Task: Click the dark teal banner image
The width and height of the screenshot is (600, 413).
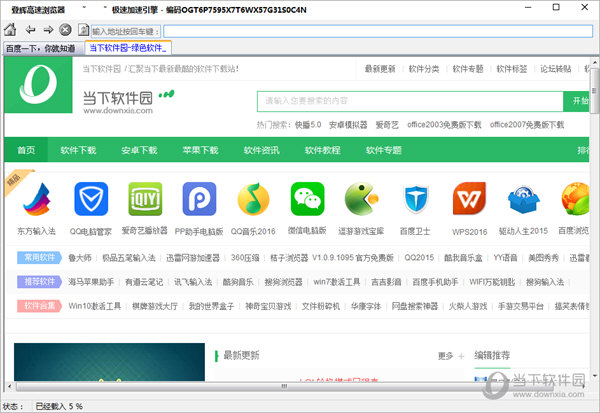Action: coord(109,362)
